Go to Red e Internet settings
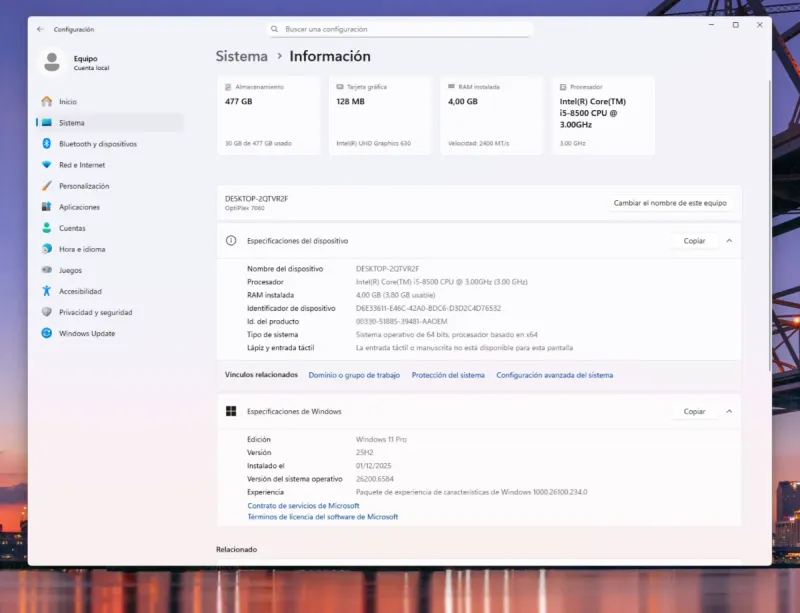The image size is (800, 613). (x=110, y=165)
